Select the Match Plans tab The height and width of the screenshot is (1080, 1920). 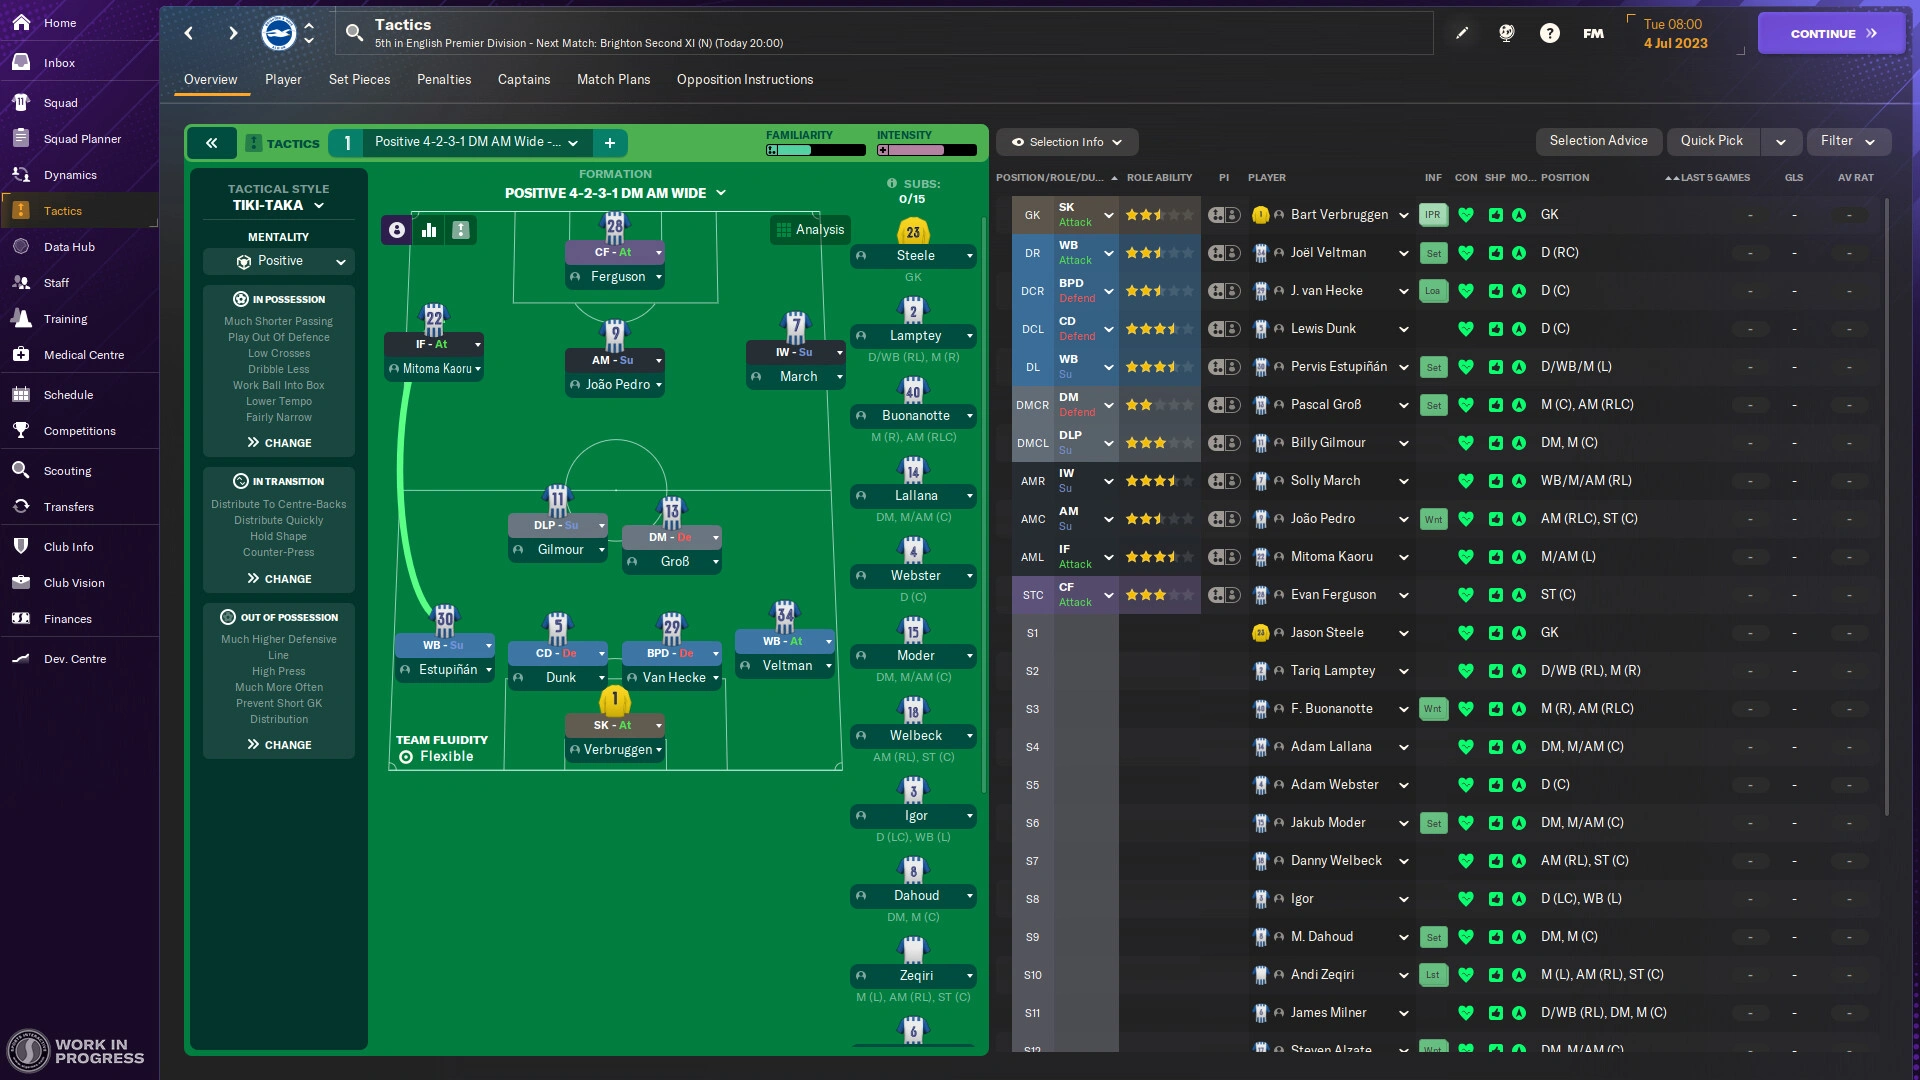(x=613, y=79)
